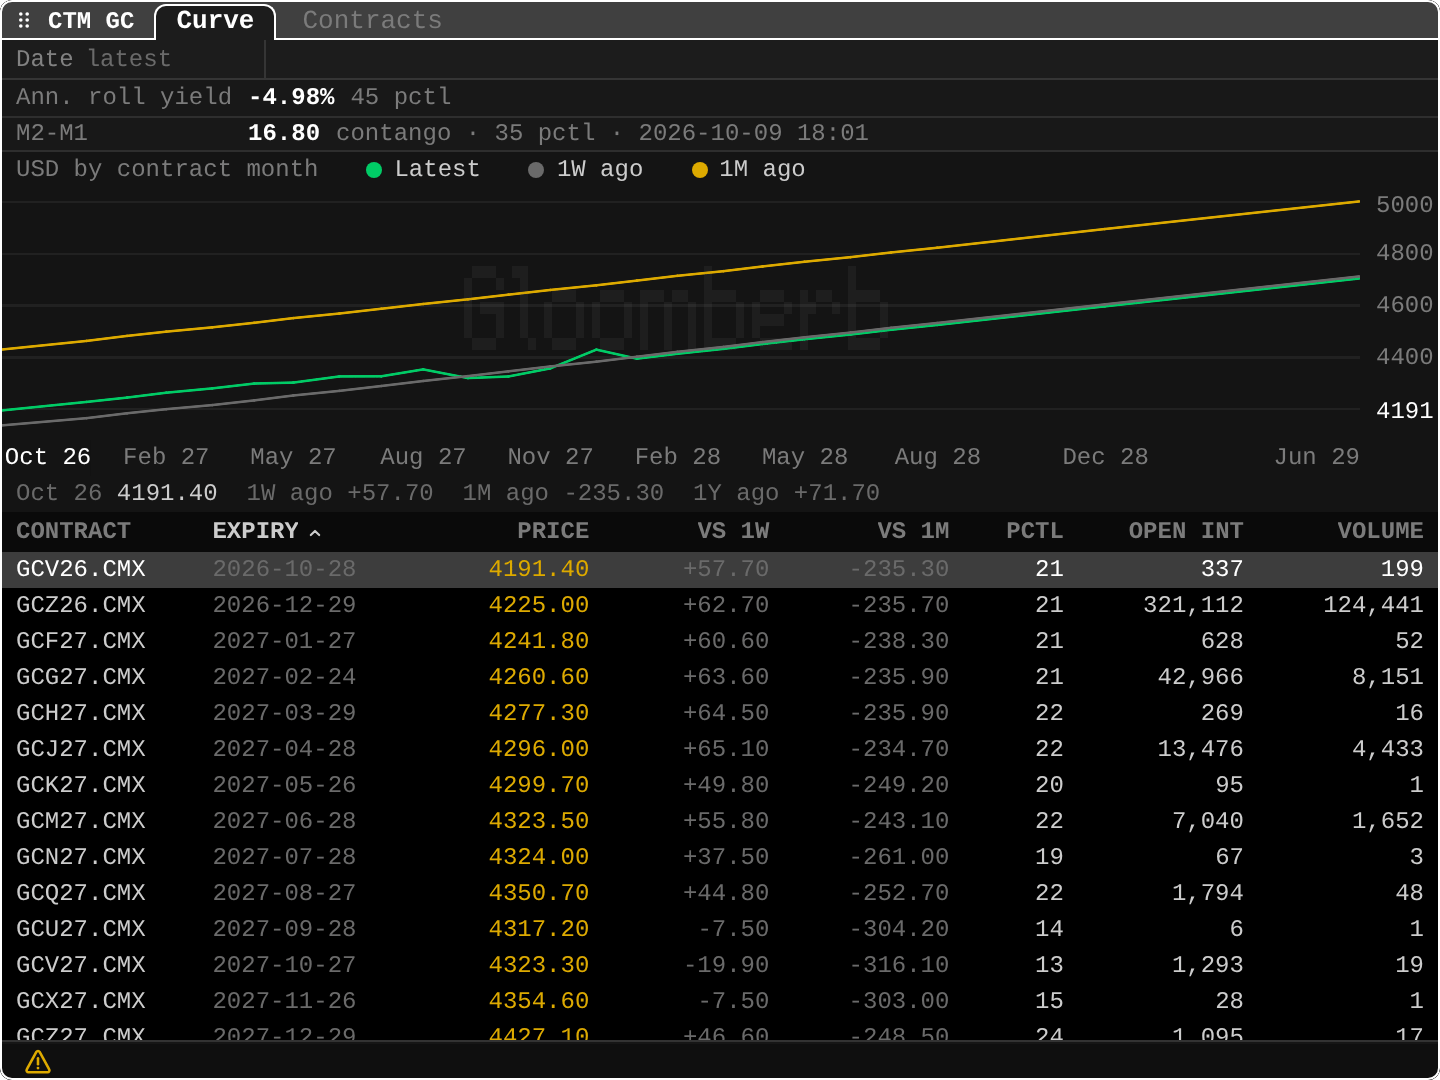Screen dimensions: 1440x1080
Task: Click the 5000 label on the price axis
Action: pyautogui.click(x=1405, y=205)
